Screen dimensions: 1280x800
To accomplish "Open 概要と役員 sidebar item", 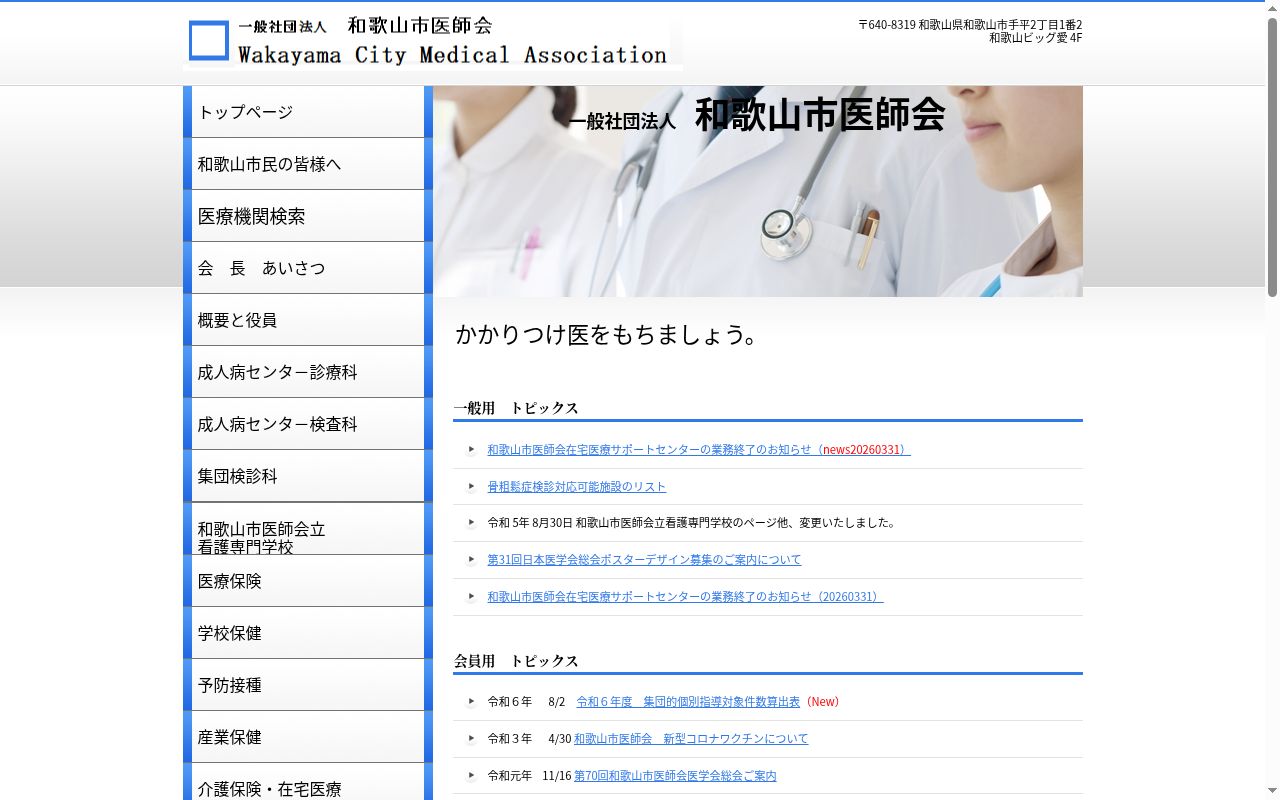I will pyautogui.click(x=308, y=320).
